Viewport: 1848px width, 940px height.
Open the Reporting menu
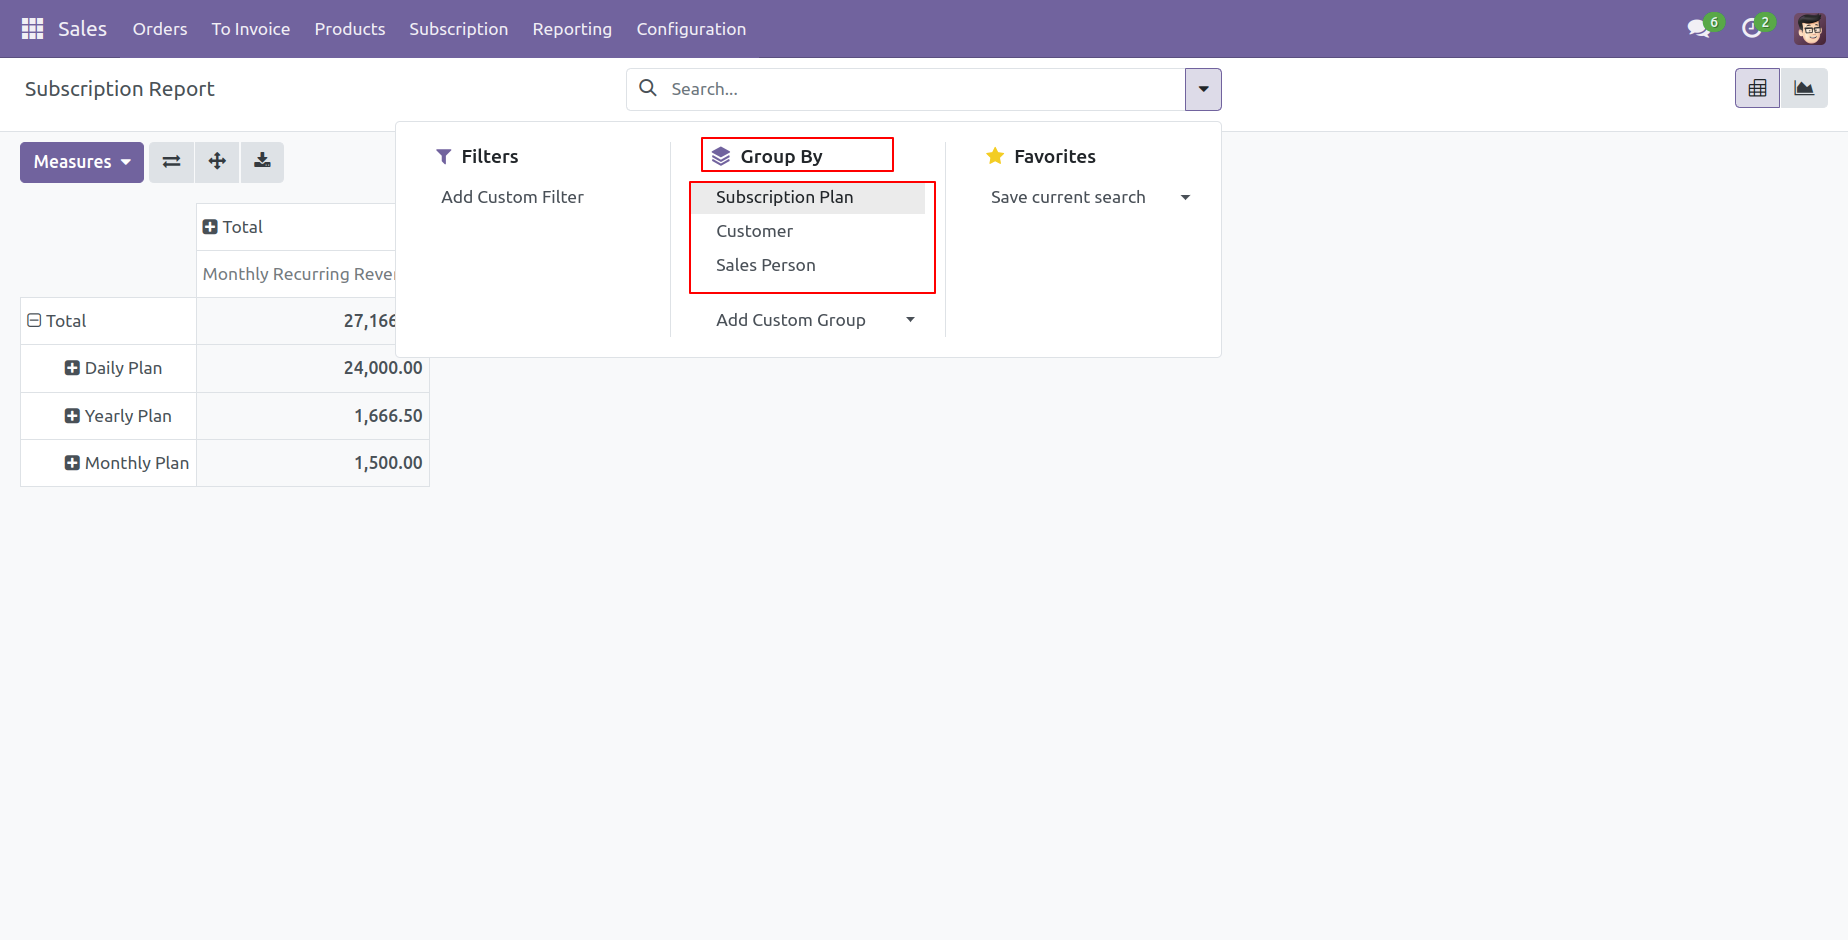pyautogui.click(x=572, y=29)
